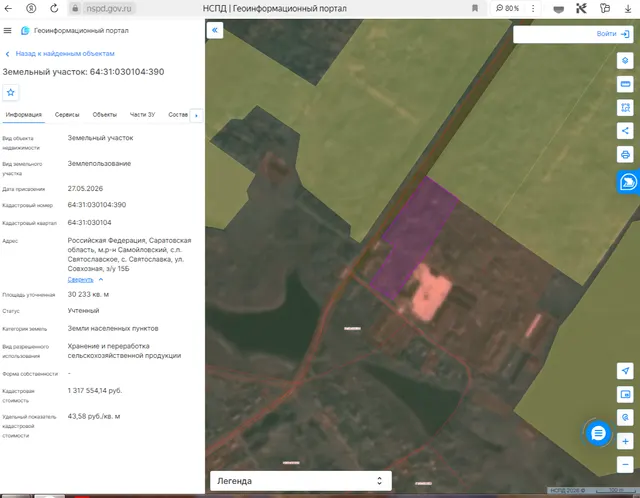Open the hamburger main menu
640x498 pixels.
(7, 31)
